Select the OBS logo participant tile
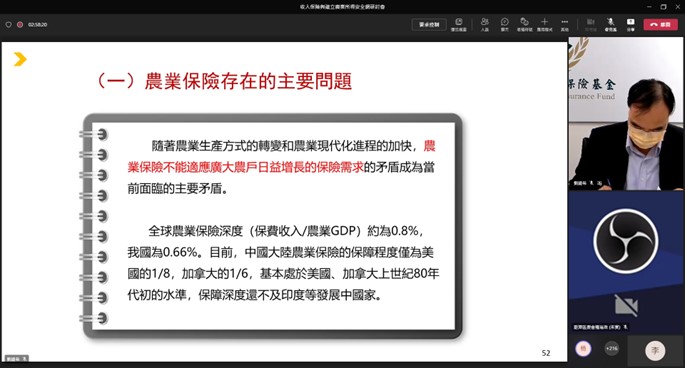Viewport: 685px width, 368px height. click(626, 261)
